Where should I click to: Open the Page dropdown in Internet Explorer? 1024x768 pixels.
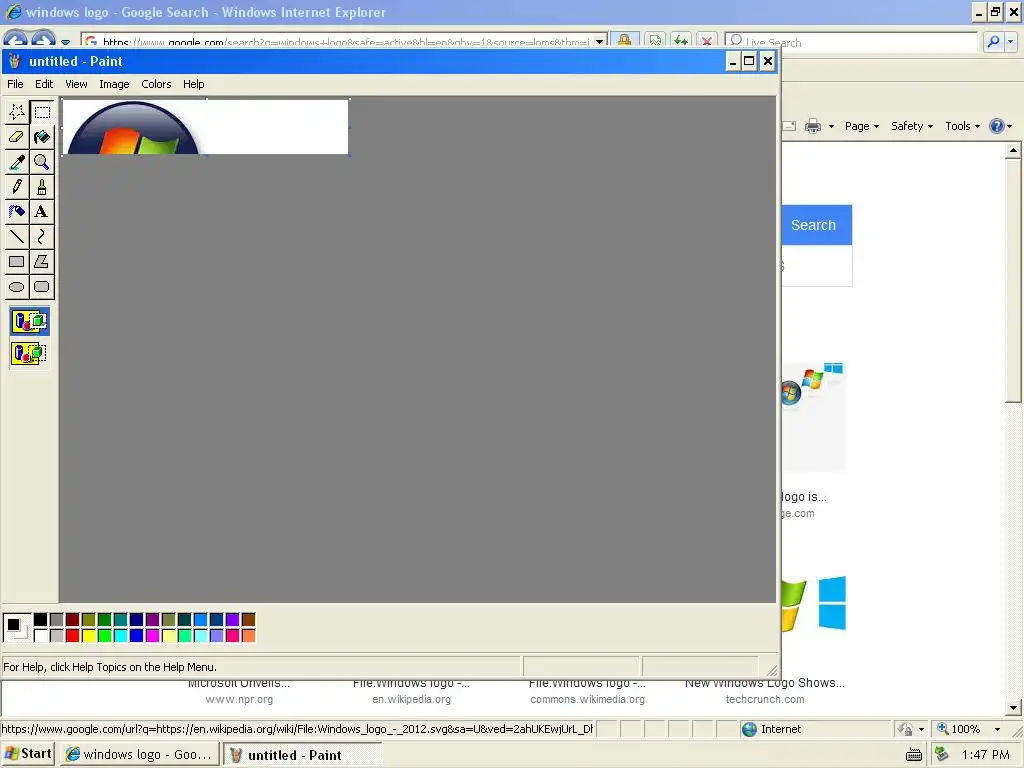[x=861, y=126]
